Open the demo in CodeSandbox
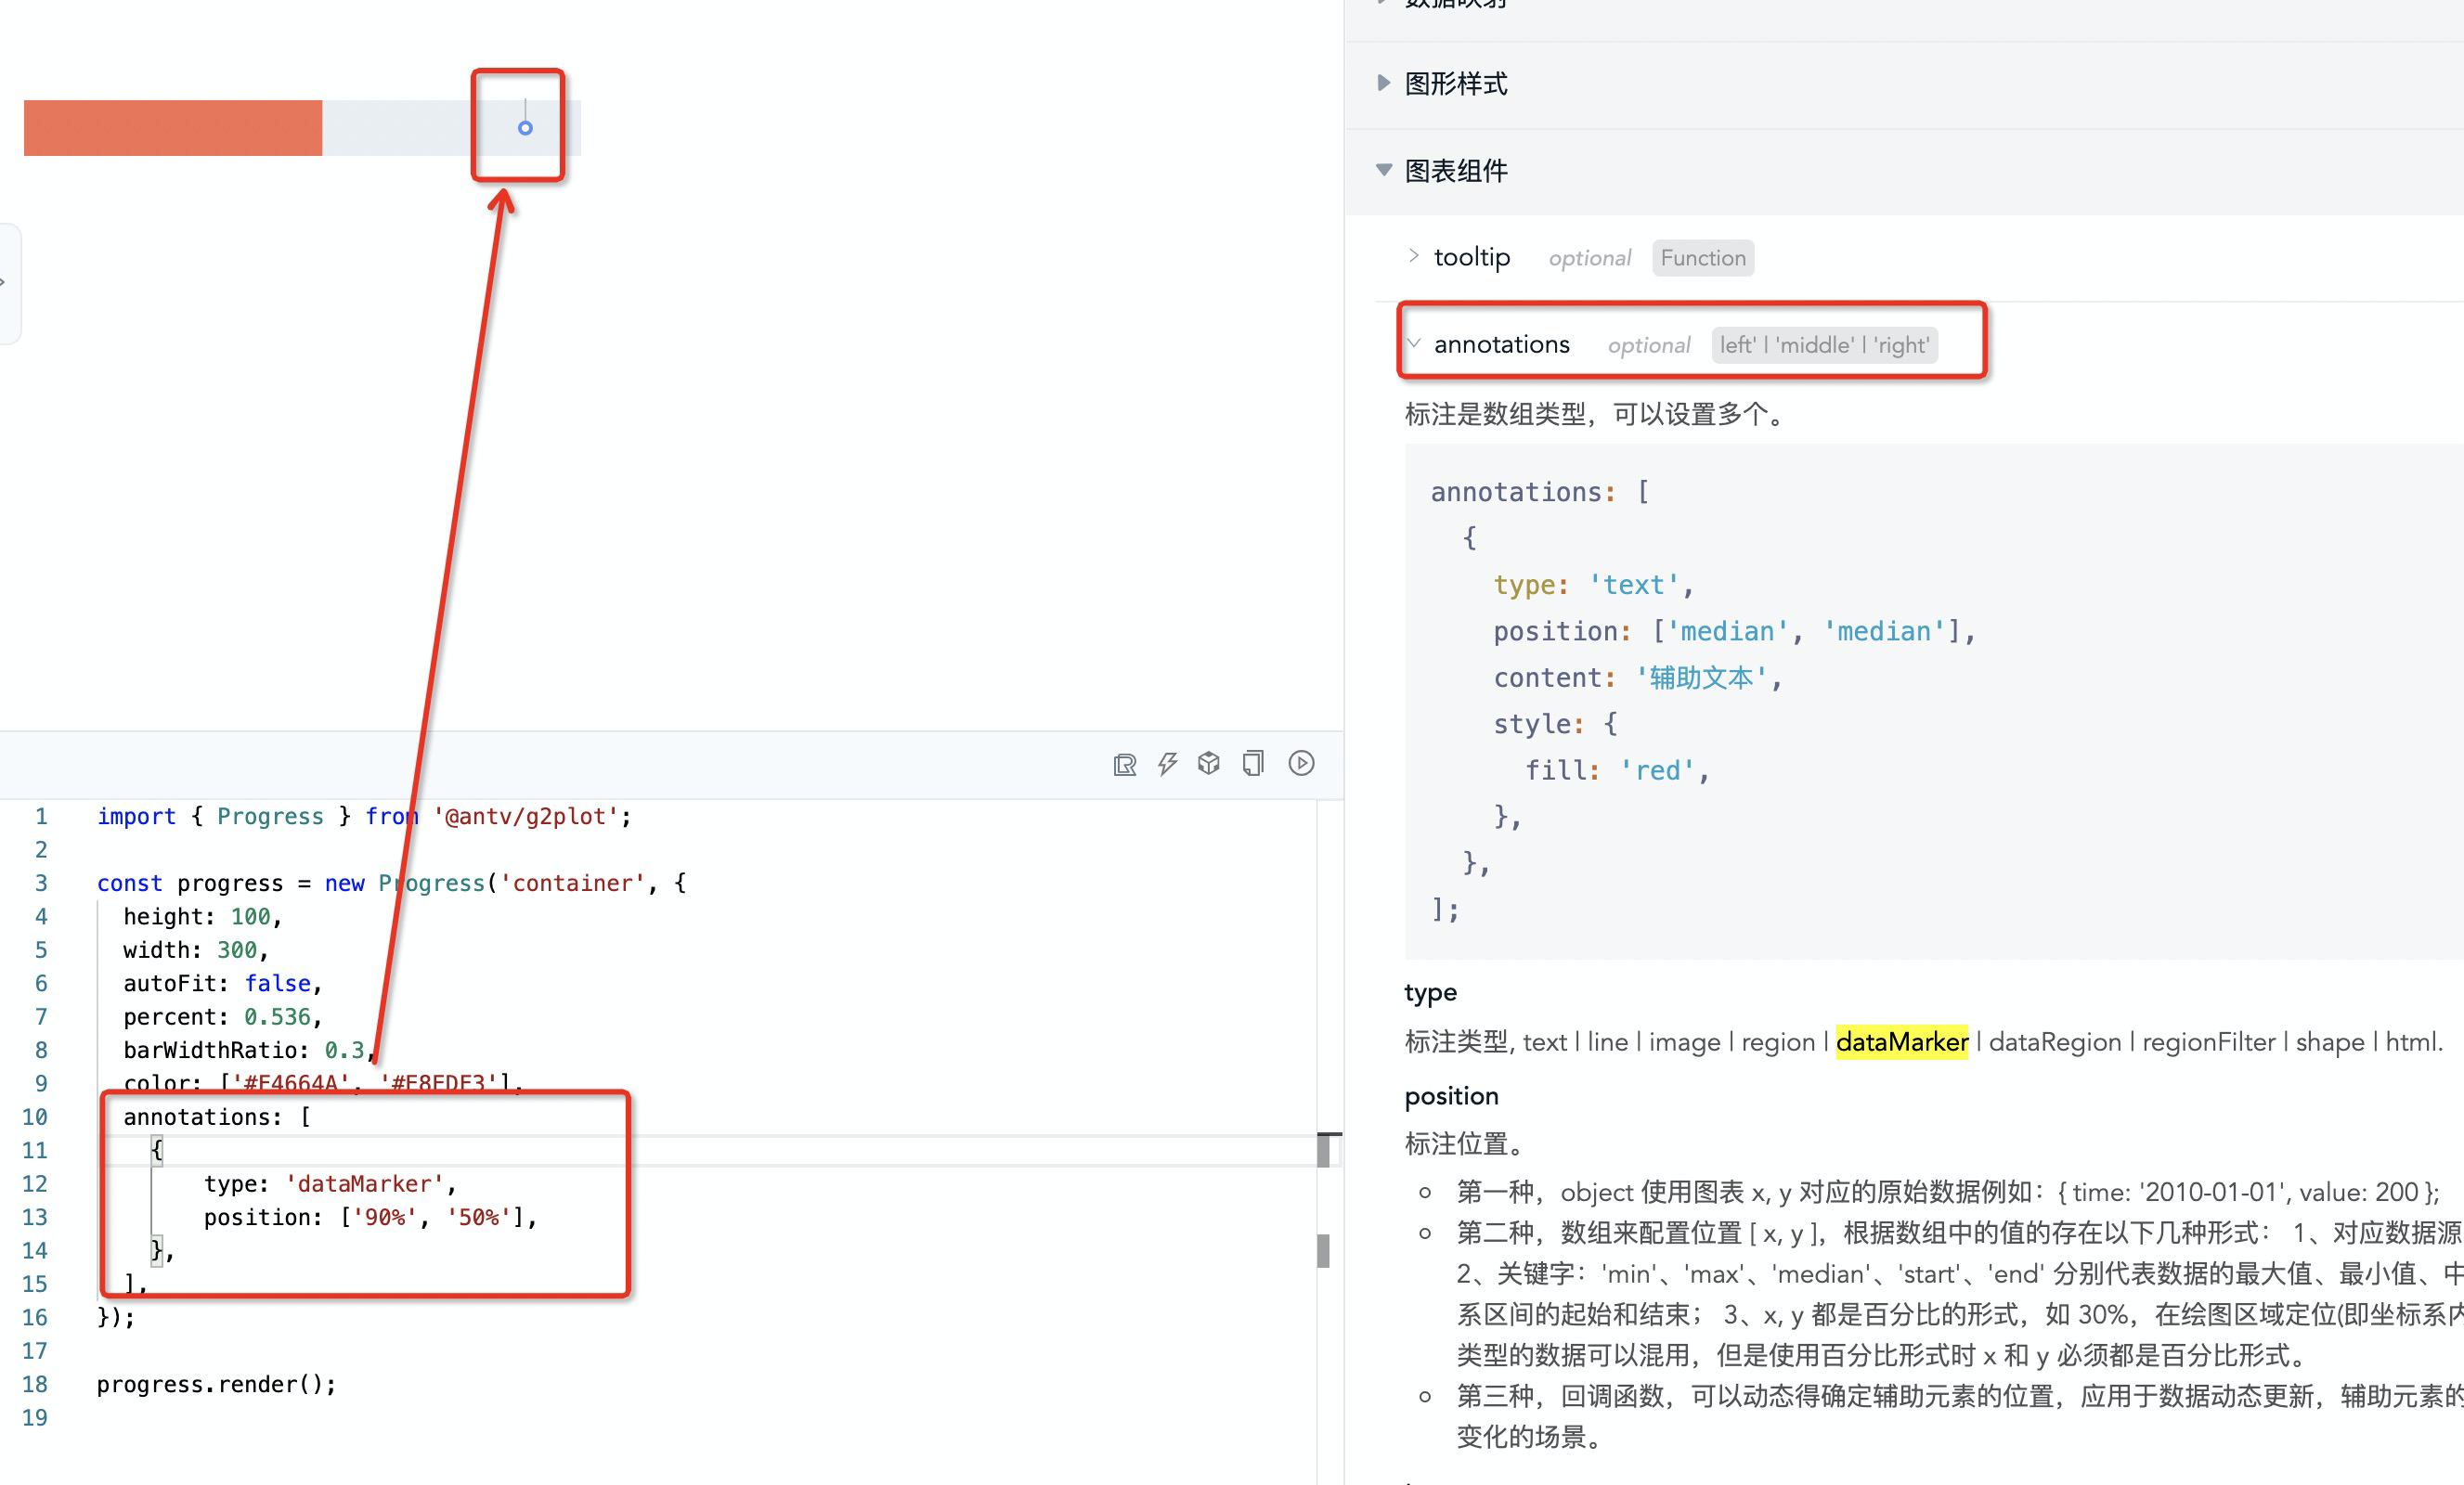Image resolution: width=2464 pixels, height=1485 pixels. tap(1208, 763)
